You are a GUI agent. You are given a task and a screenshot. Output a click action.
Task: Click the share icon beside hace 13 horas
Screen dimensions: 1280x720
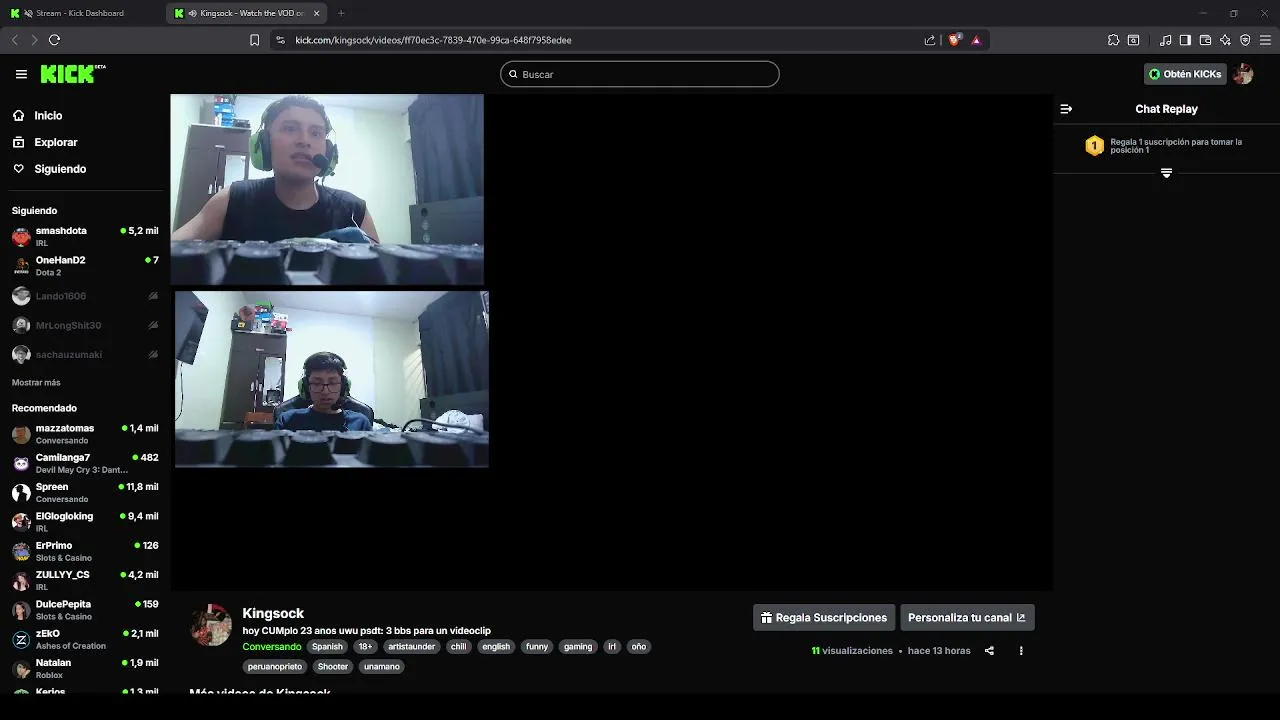pyautogui.click(x=989, y=651)
